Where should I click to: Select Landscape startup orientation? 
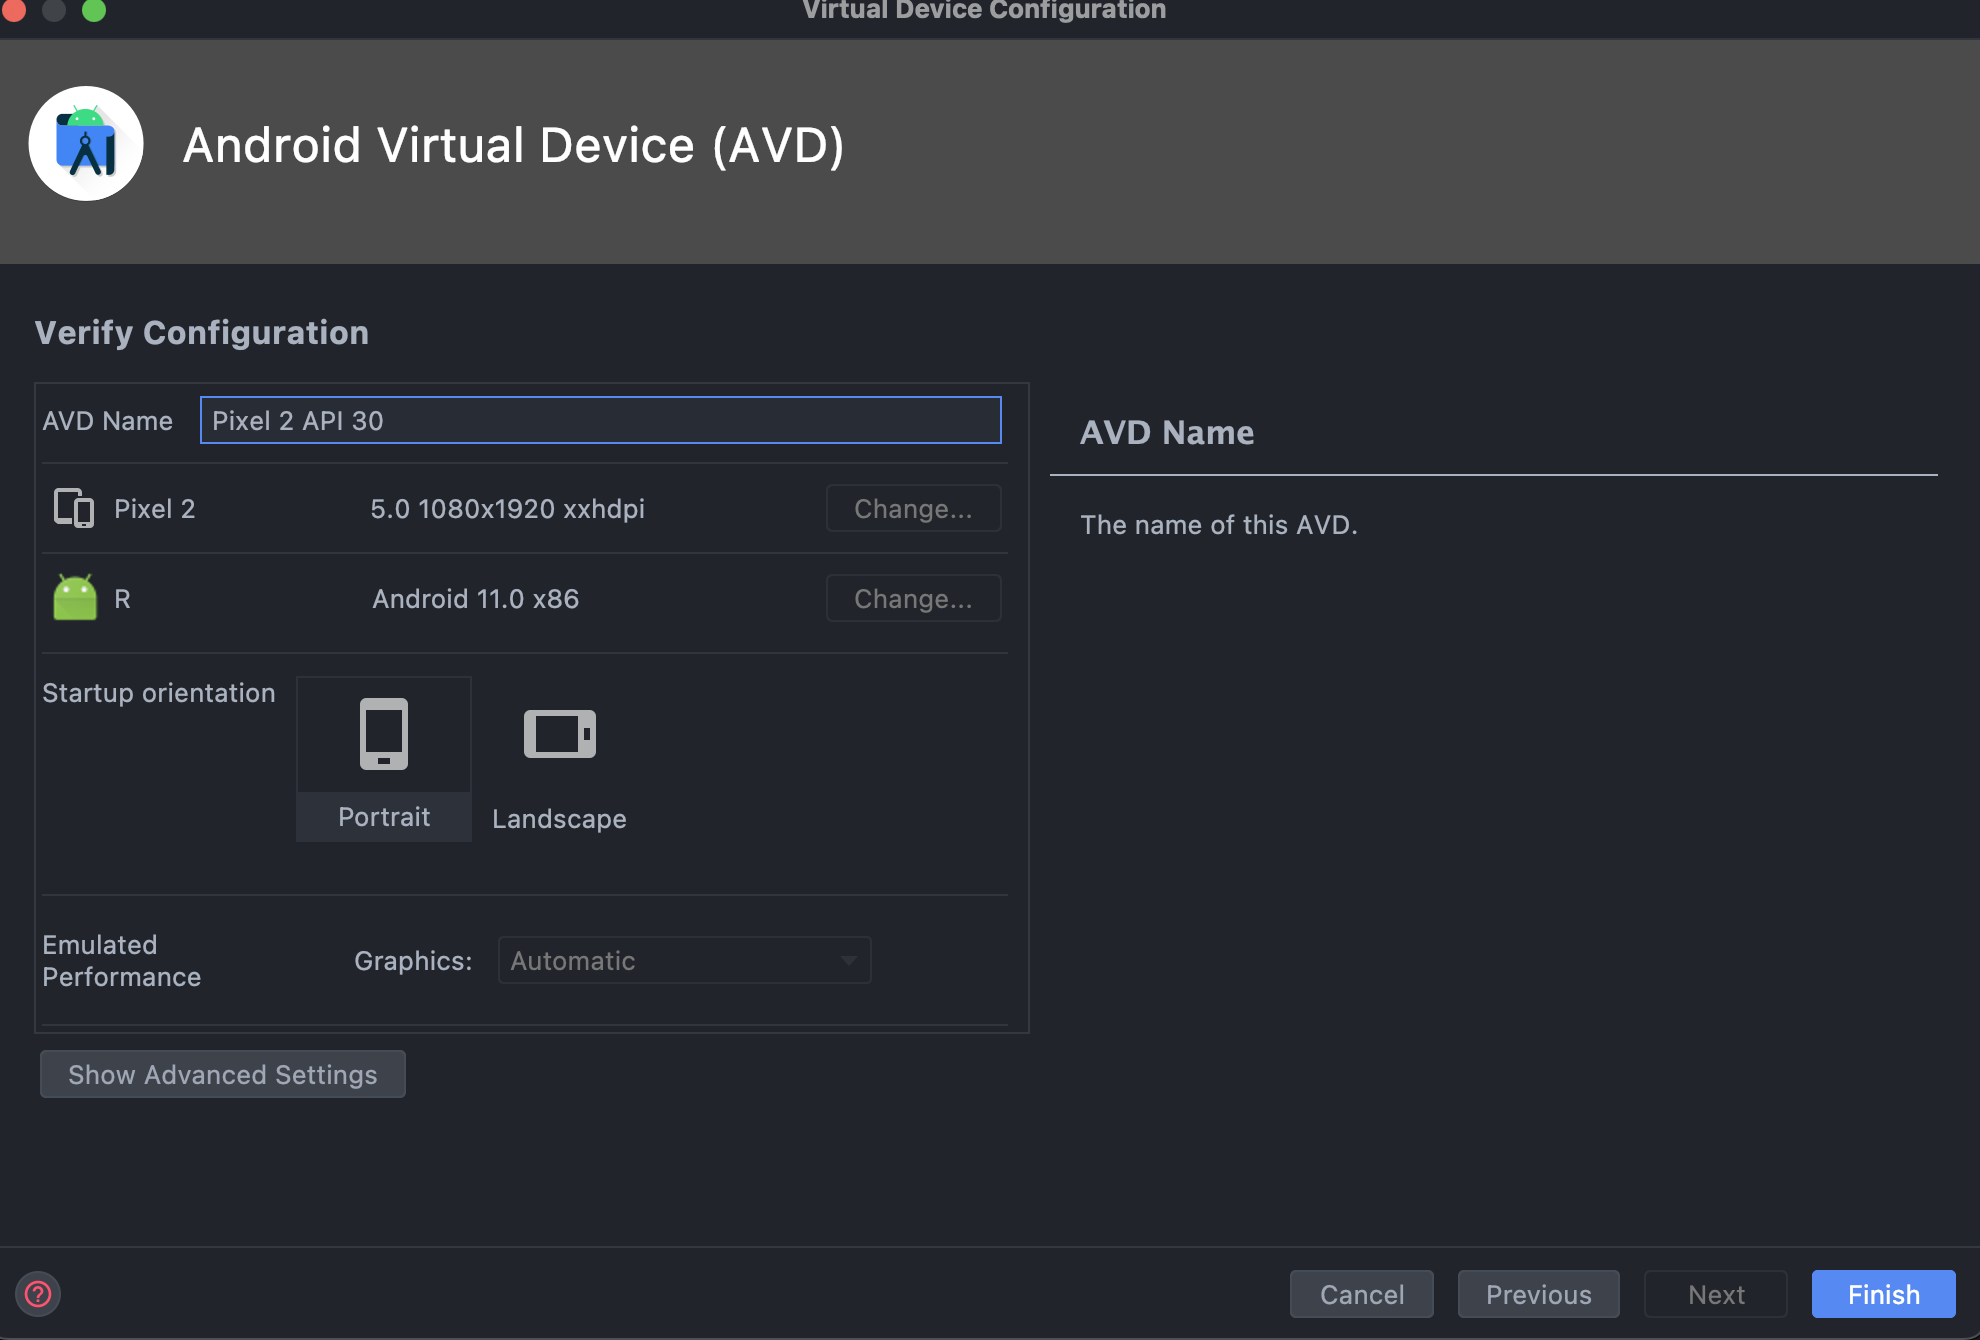point(559,818)
